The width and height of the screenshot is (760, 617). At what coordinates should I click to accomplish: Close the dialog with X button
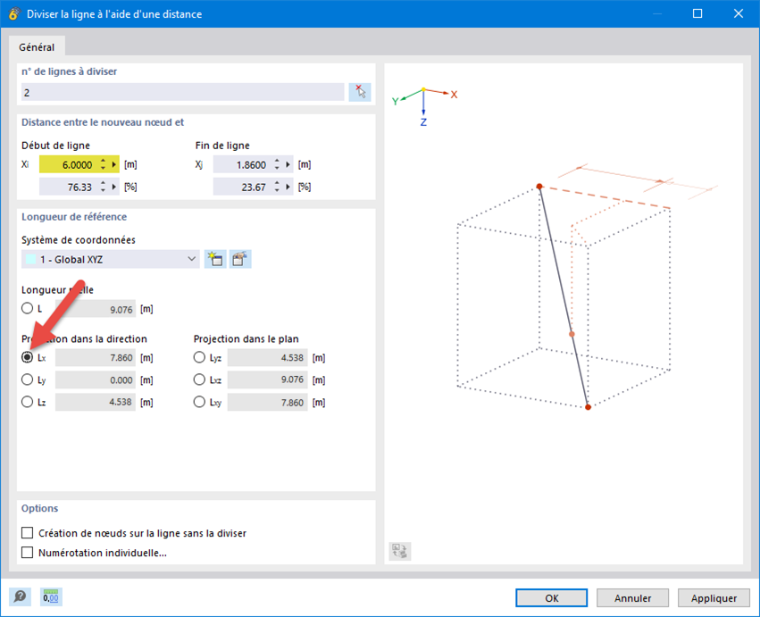point(738,14)
